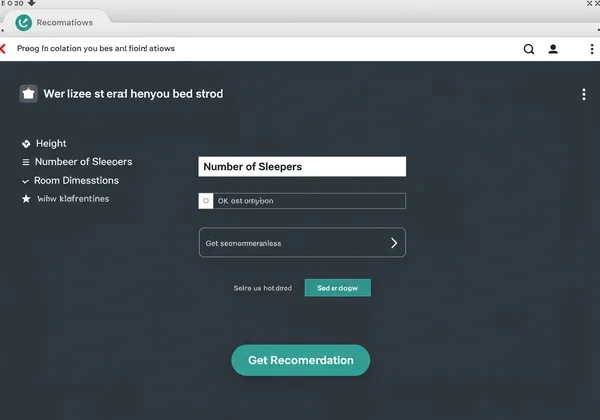Switch to the Recomatiows tab
The image size is (600, 420).
55,23
